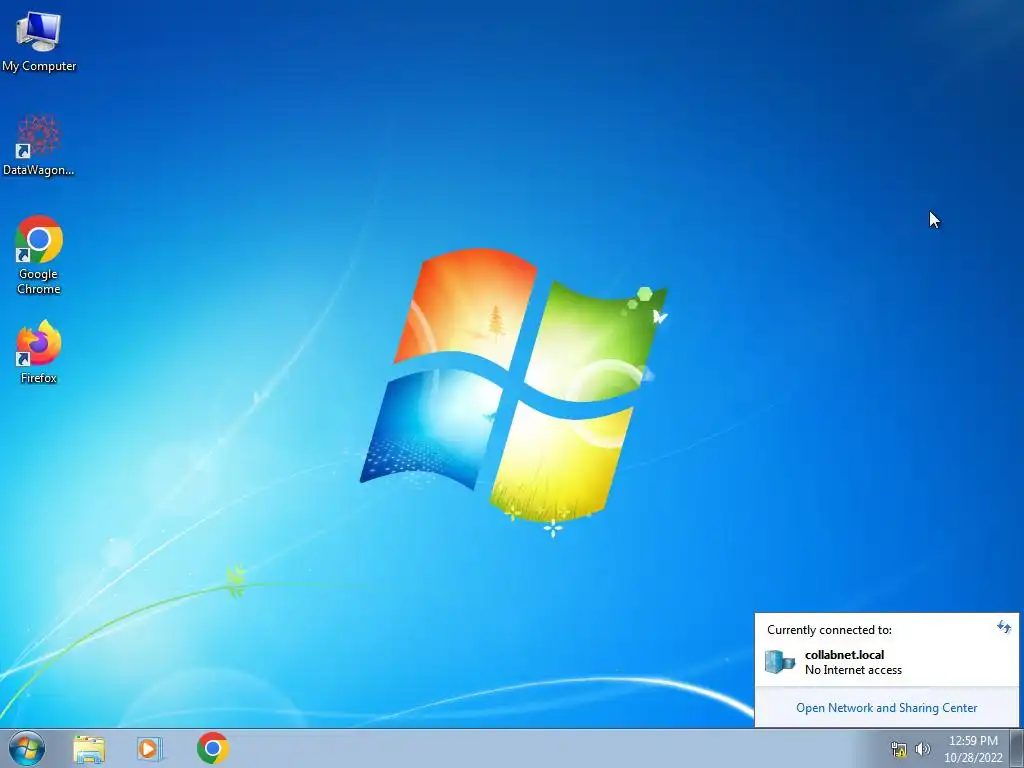Click the collabnet.local network computer icon
This screenshot has height=768, width=1024.
click(x=780, y=662)
